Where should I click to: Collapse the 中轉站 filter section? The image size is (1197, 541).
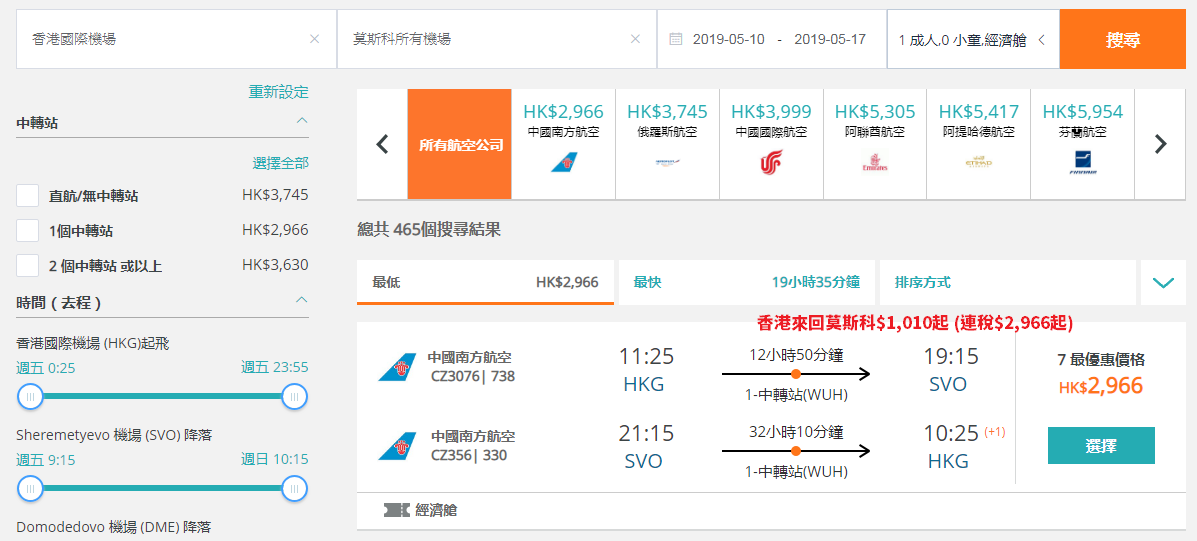(x=302, y=121)
